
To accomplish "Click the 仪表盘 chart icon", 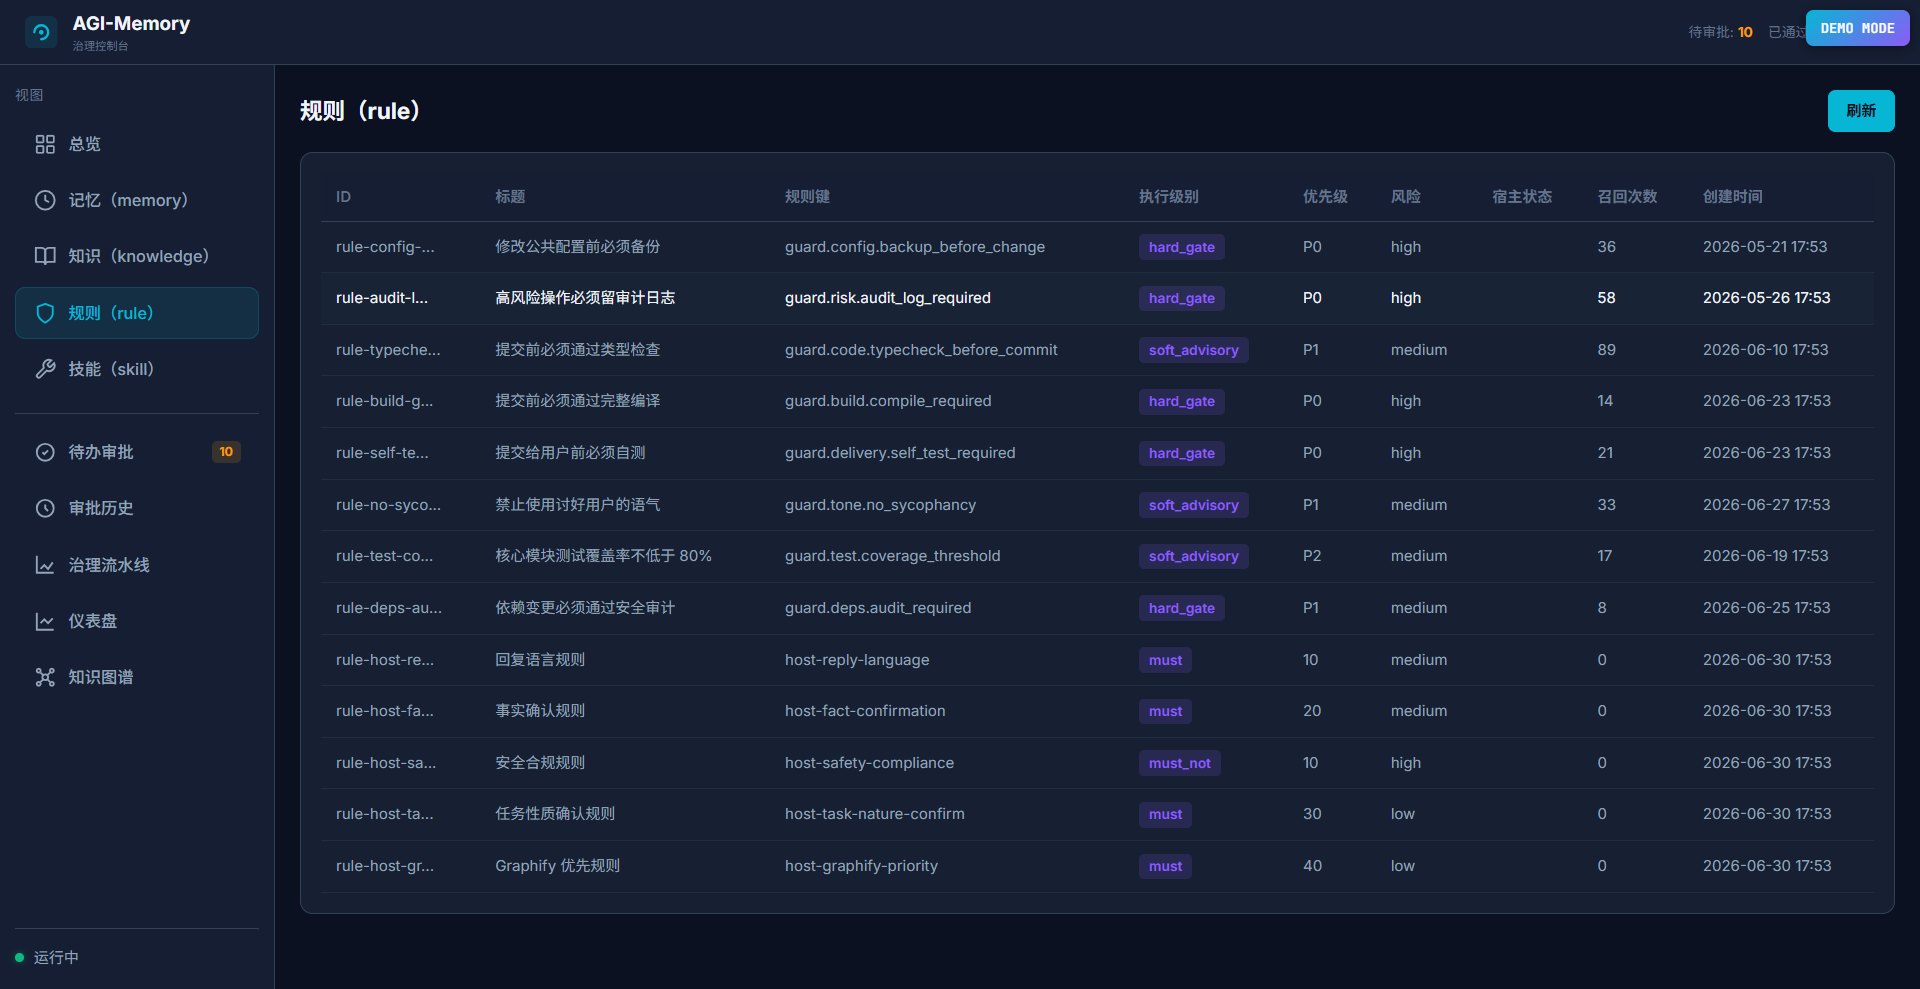I will (x=45, y=621).
